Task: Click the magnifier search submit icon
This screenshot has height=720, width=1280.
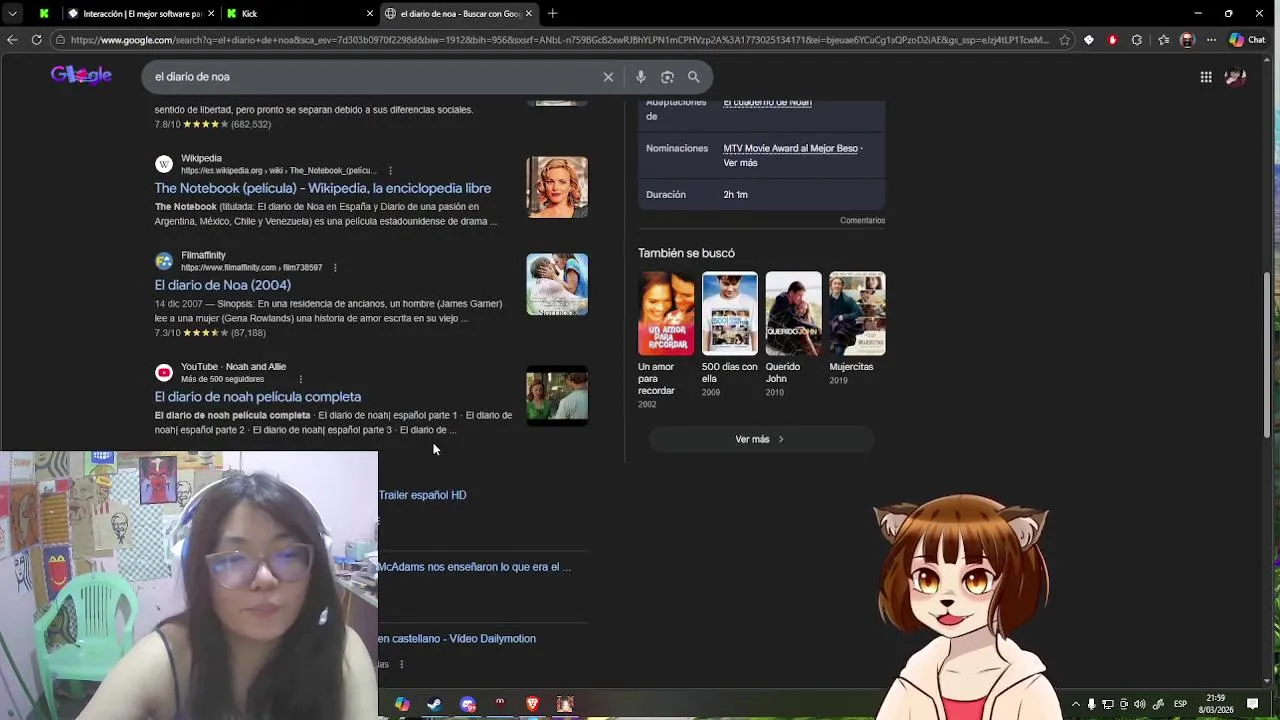Action: point(694,77)
